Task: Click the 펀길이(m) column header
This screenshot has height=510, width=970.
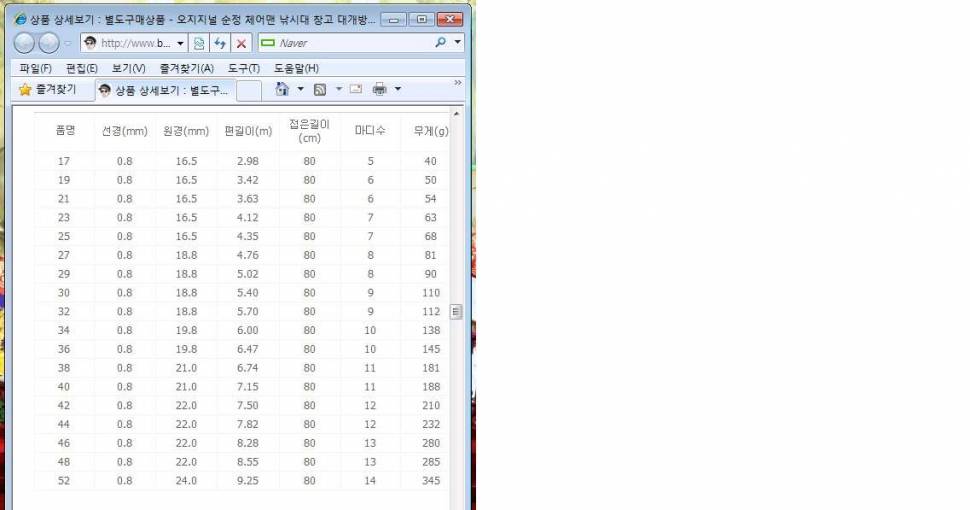Action: [247, 131]
